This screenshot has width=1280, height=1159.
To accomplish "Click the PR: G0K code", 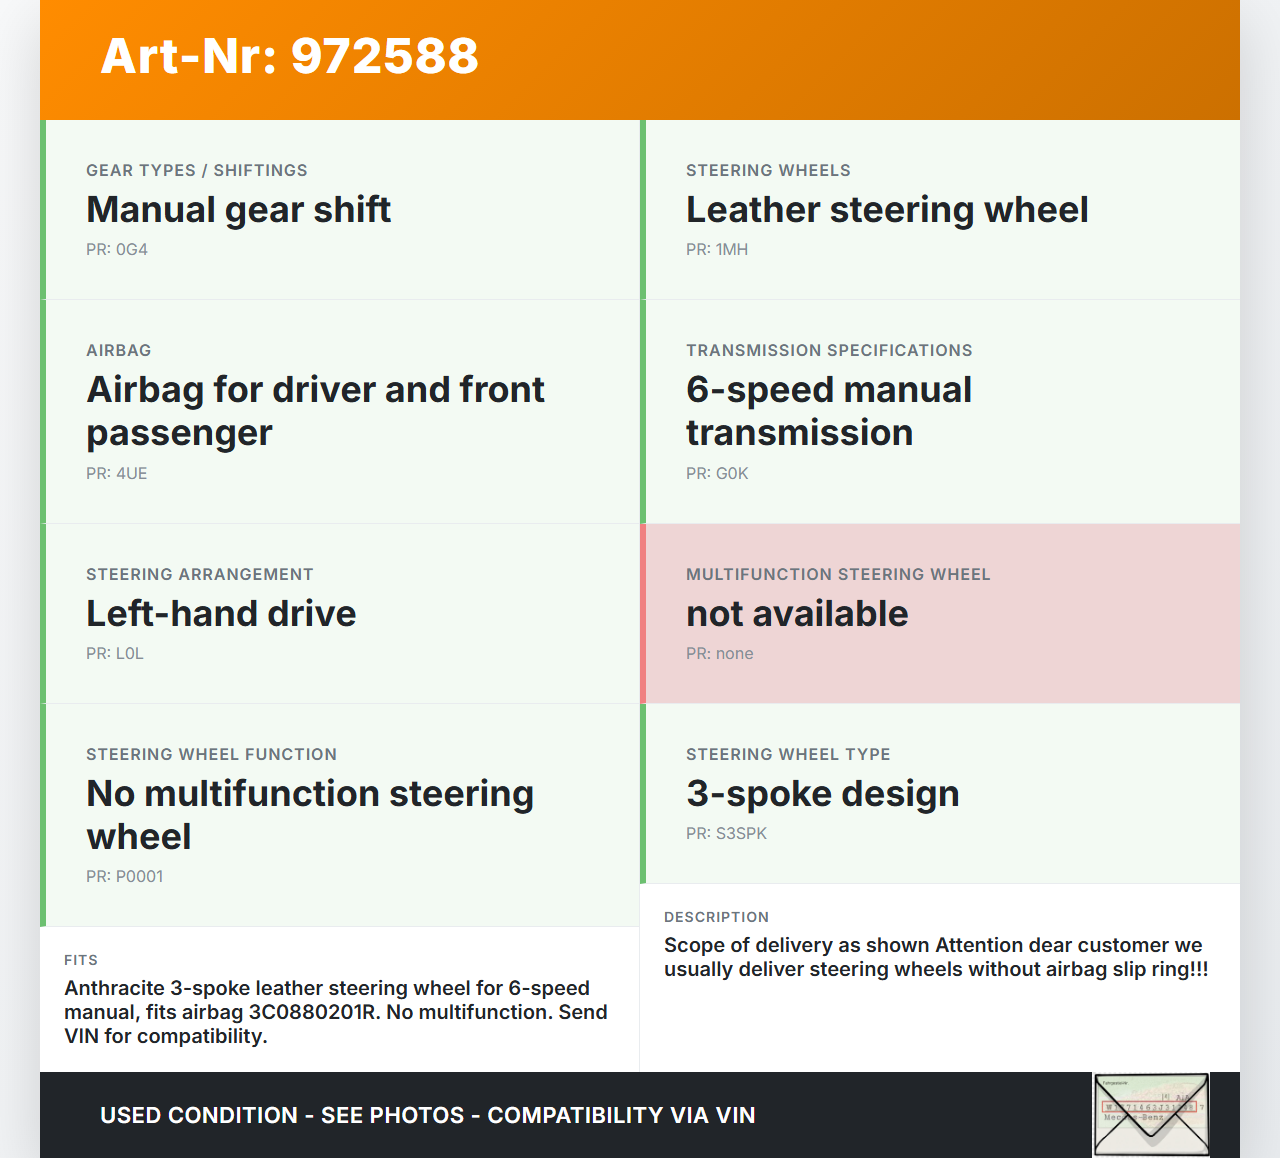I will pyautogui.click(x=717, y=474).
